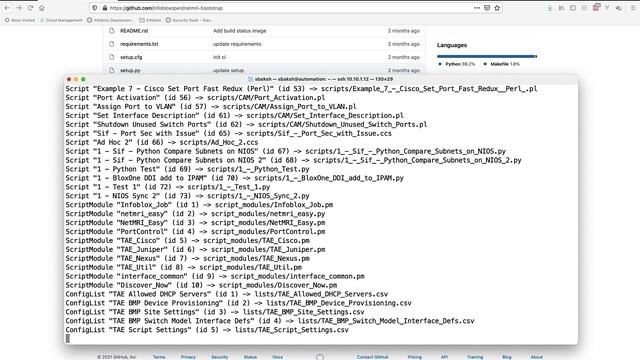This screenshot has width=640, height=360.
Task: Open the Cloud Management bookmark
Action: pos(61,20)
